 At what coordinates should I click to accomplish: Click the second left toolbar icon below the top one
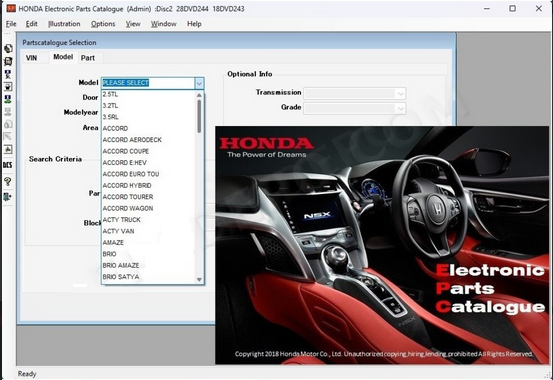click(x=8, y=61)
